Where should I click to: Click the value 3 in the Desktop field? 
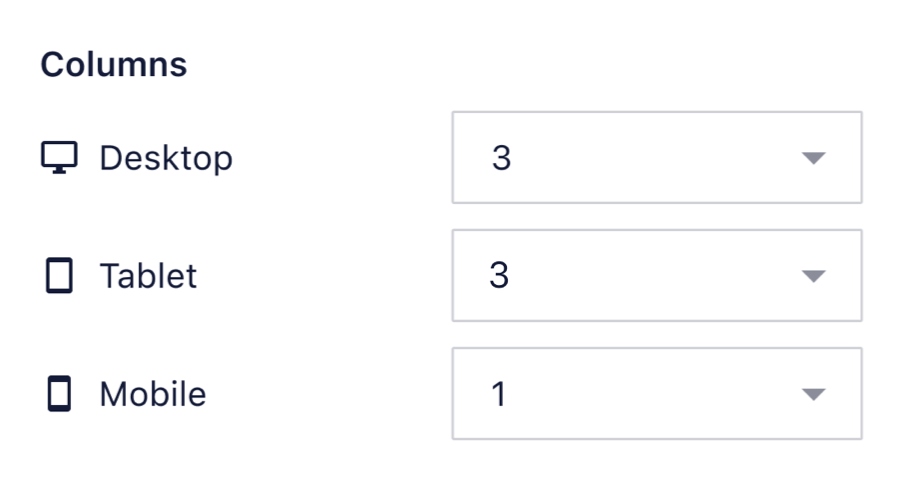(501, 158)
